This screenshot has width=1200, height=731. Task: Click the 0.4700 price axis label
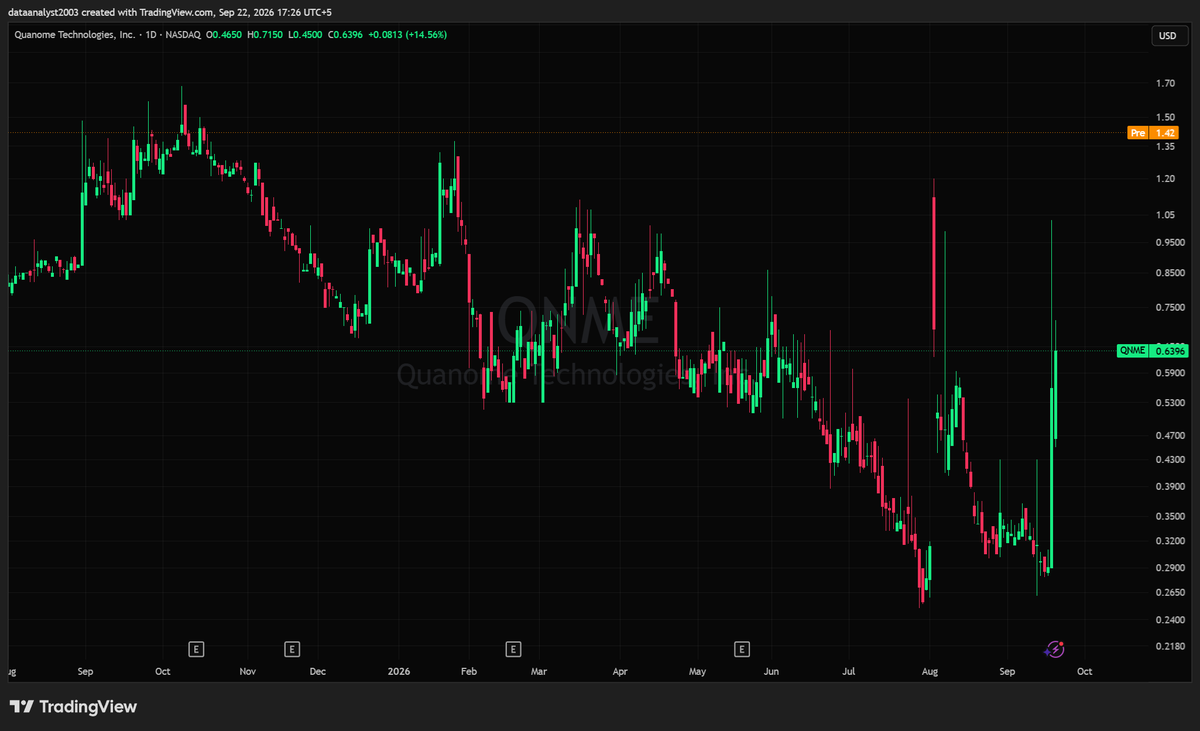[x=1169, y=436]
